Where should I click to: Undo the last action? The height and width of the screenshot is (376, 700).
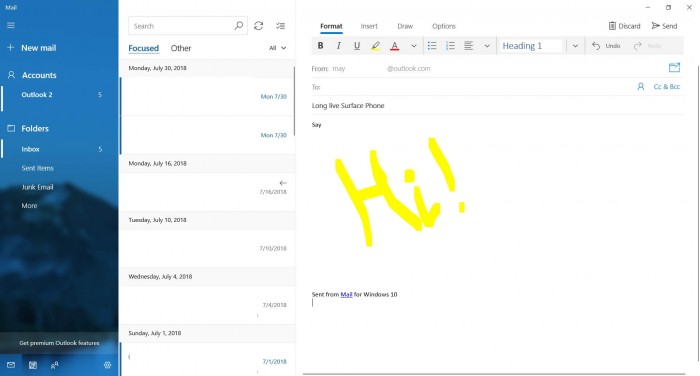(x=606, y=46)
